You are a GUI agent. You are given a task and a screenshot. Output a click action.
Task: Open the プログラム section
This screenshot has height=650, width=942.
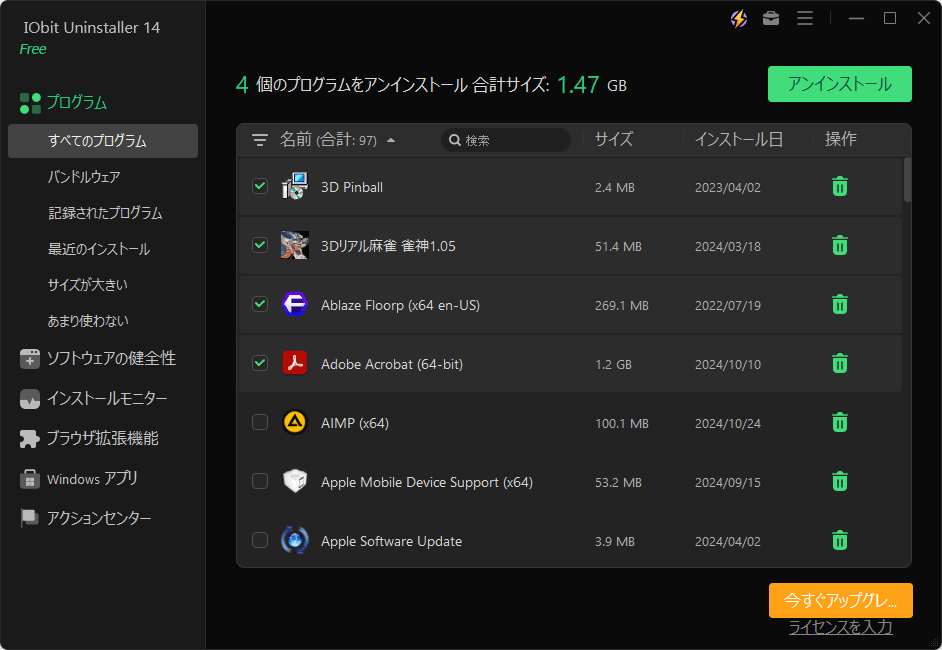coord(63,102)
